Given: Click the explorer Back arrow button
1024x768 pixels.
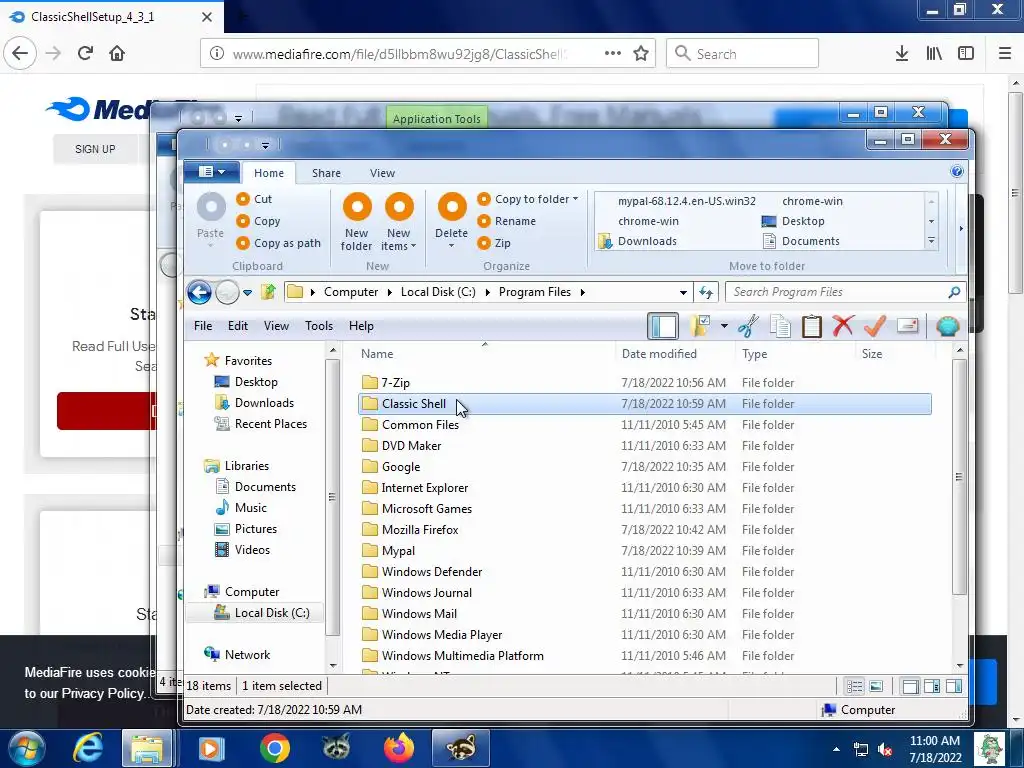Looking at the screenshot, I should tap(200, 292).
